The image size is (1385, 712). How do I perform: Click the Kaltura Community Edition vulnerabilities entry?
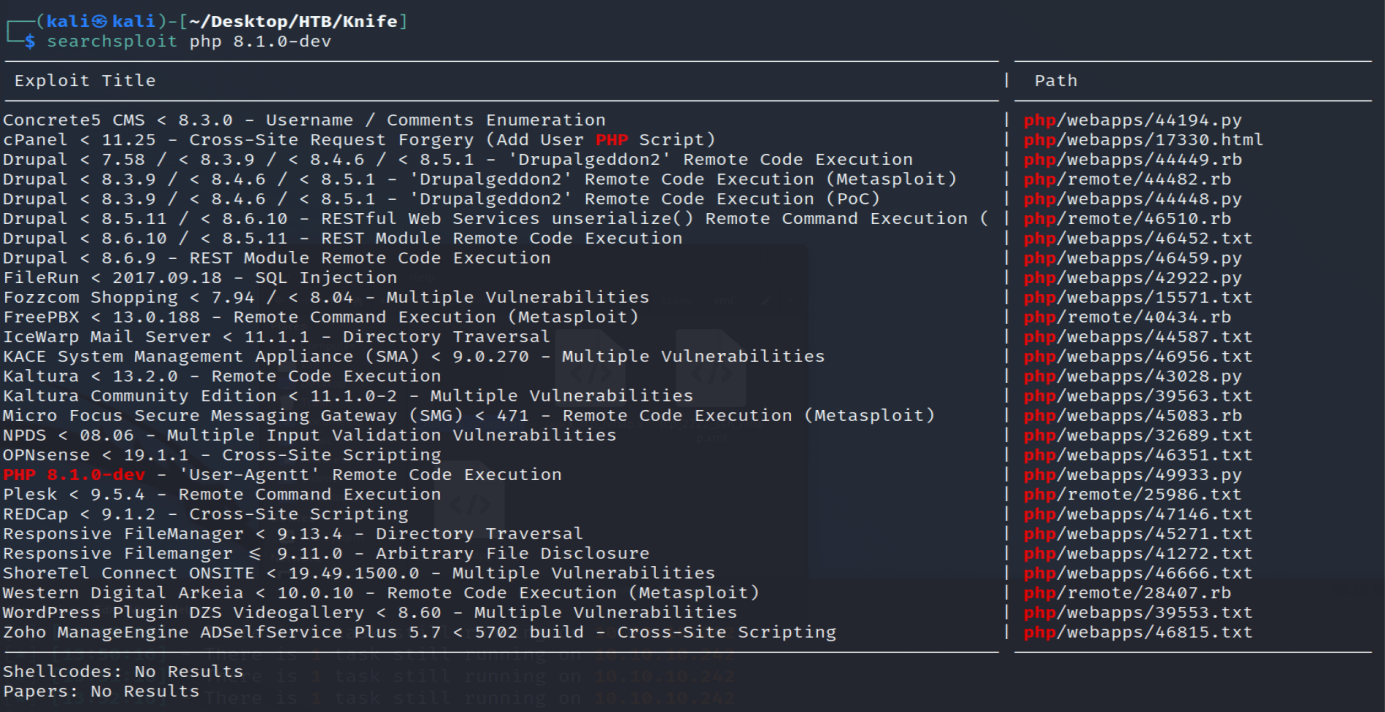(x=348, y=396)
